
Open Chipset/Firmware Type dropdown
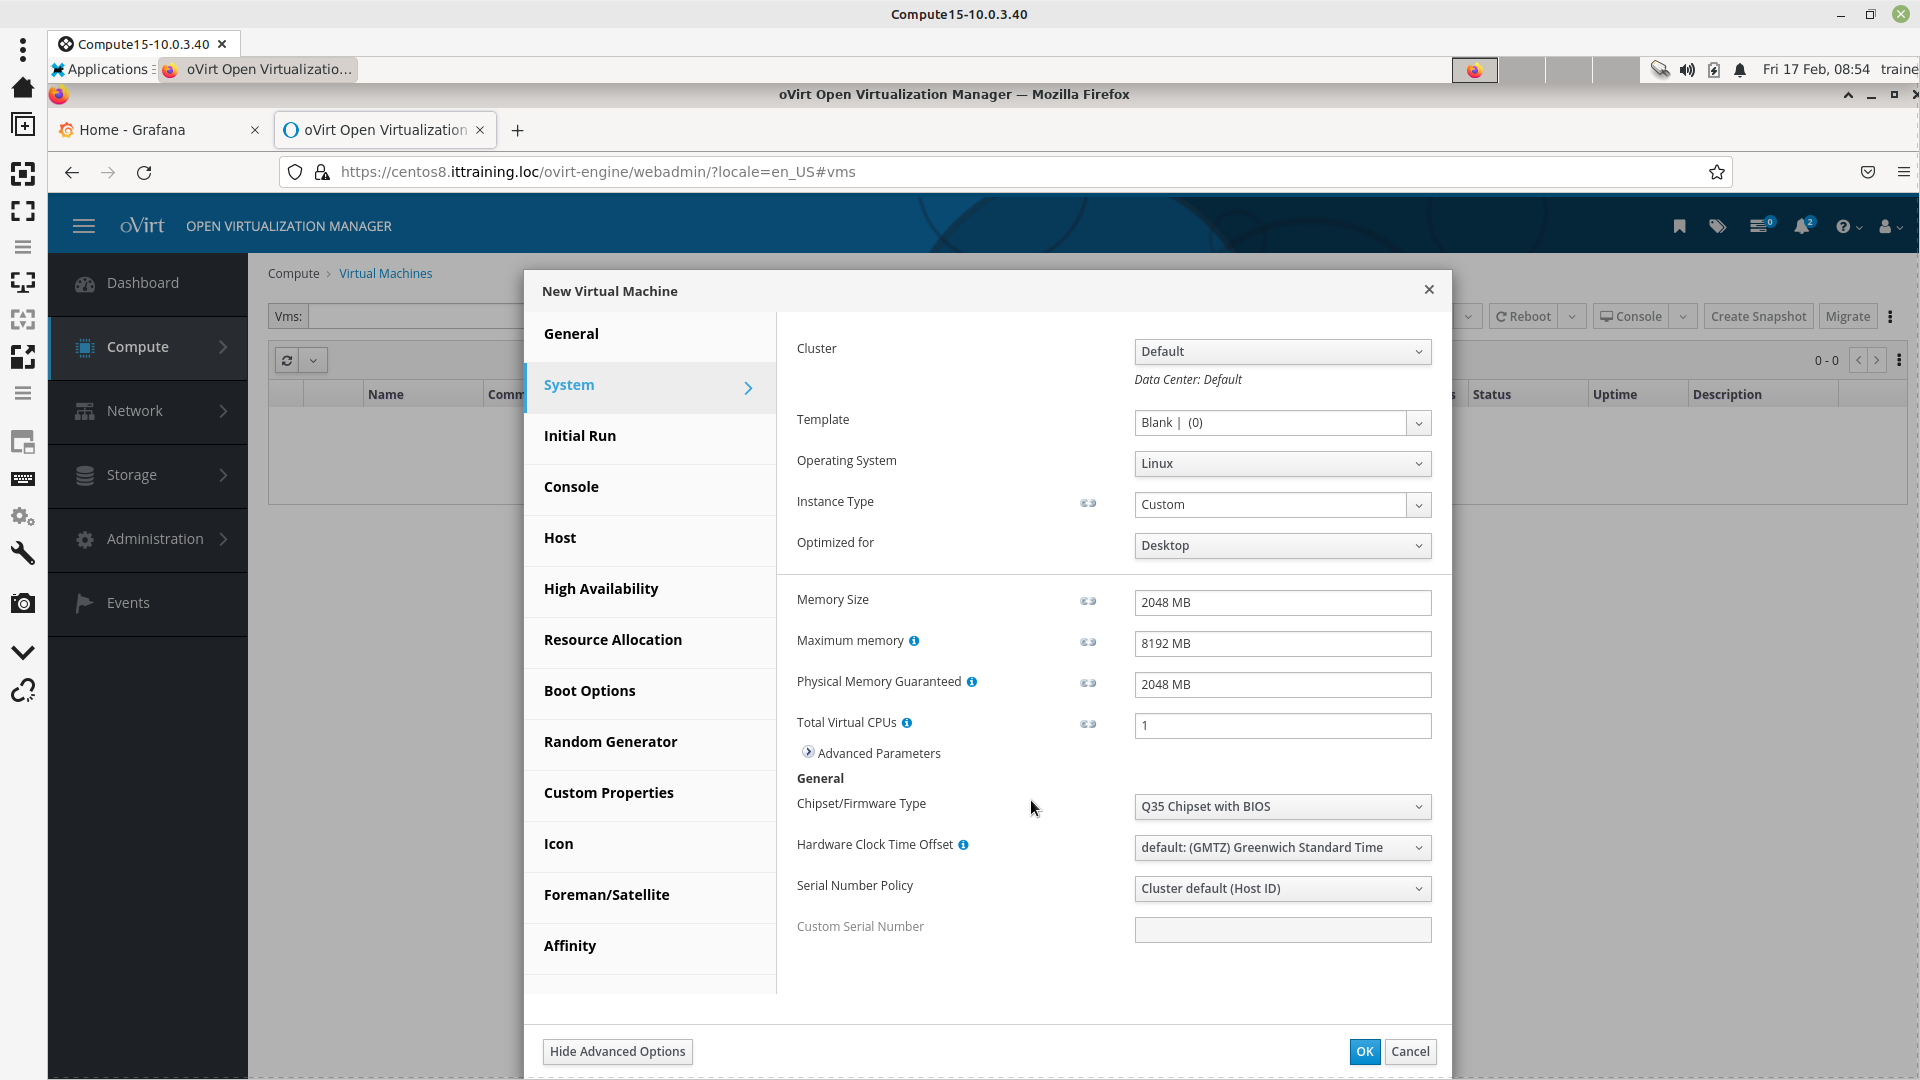tap(1282, 807)
